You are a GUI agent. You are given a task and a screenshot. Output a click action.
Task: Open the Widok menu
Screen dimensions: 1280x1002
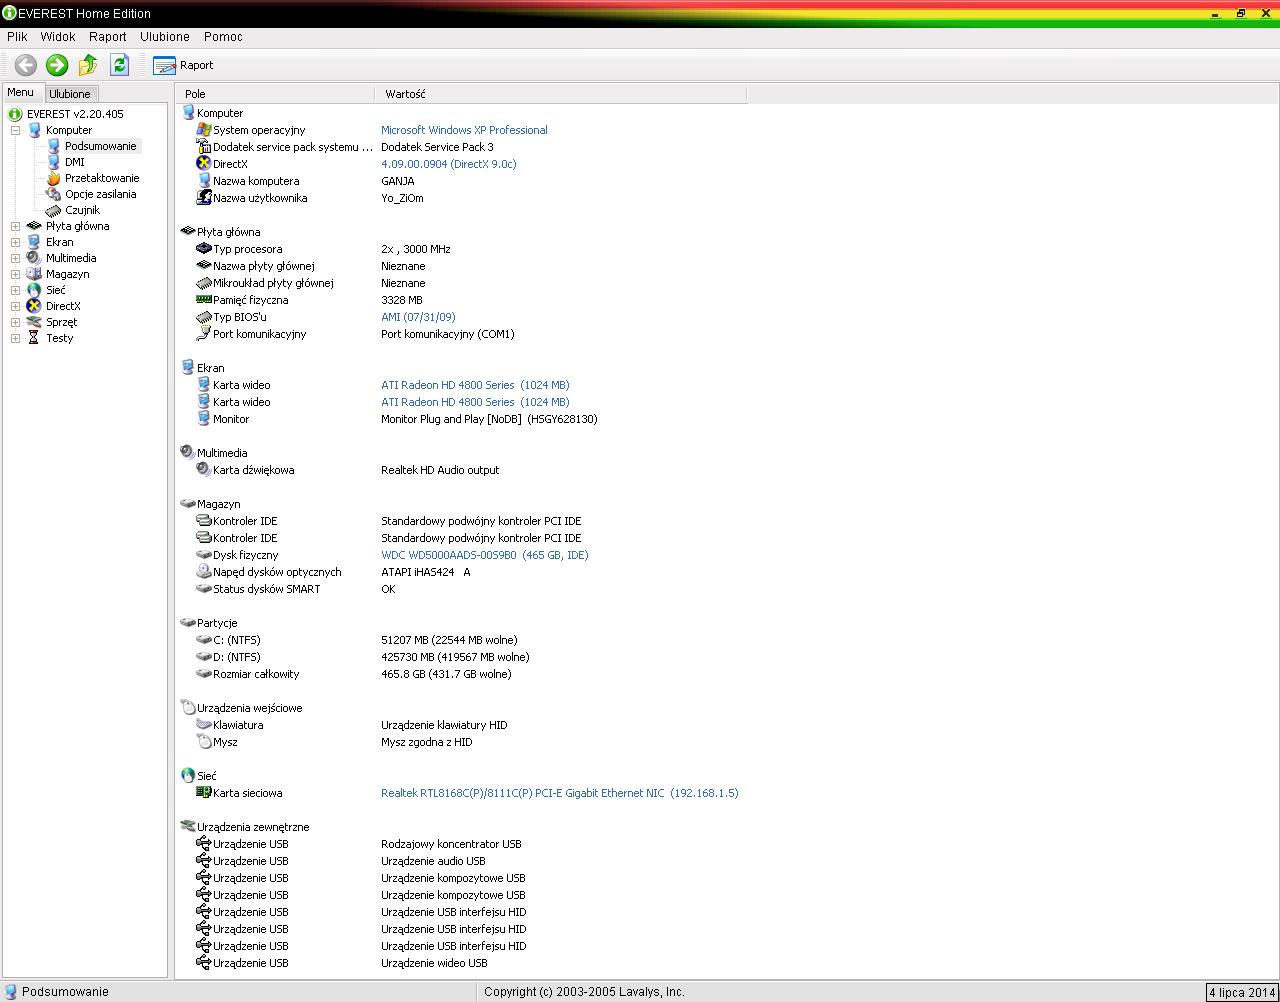click(58, 36)
